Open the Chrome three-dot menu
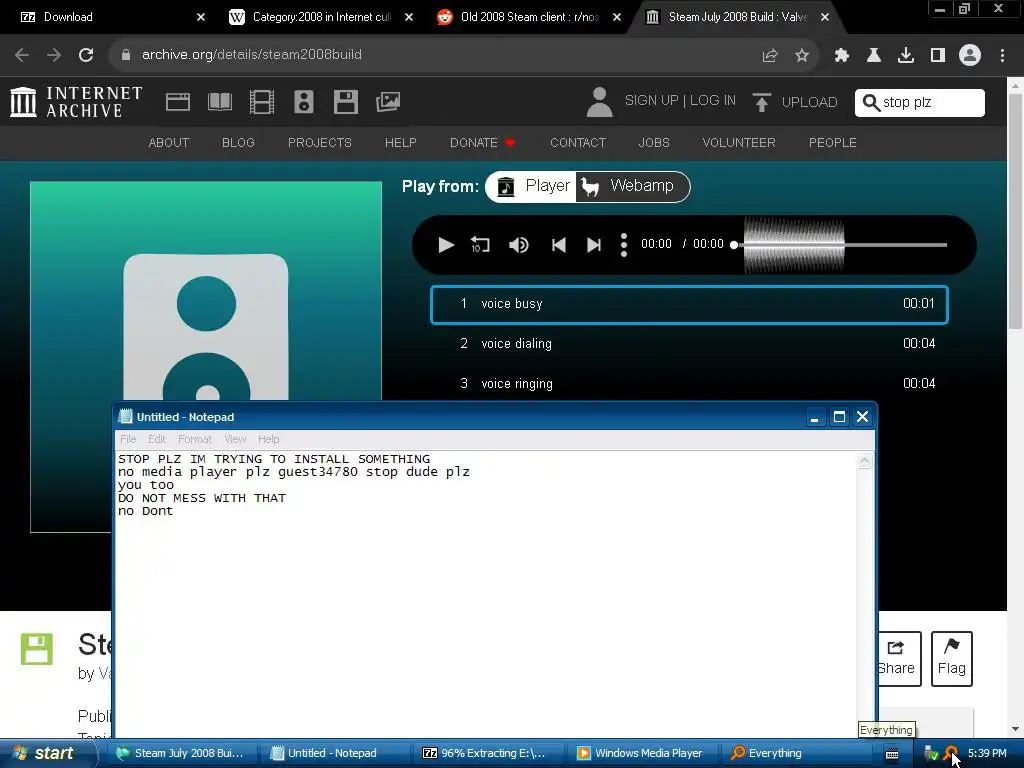Image resolution: width=1024 pixels, height=768 pixels. click(x=1002, y=56)
